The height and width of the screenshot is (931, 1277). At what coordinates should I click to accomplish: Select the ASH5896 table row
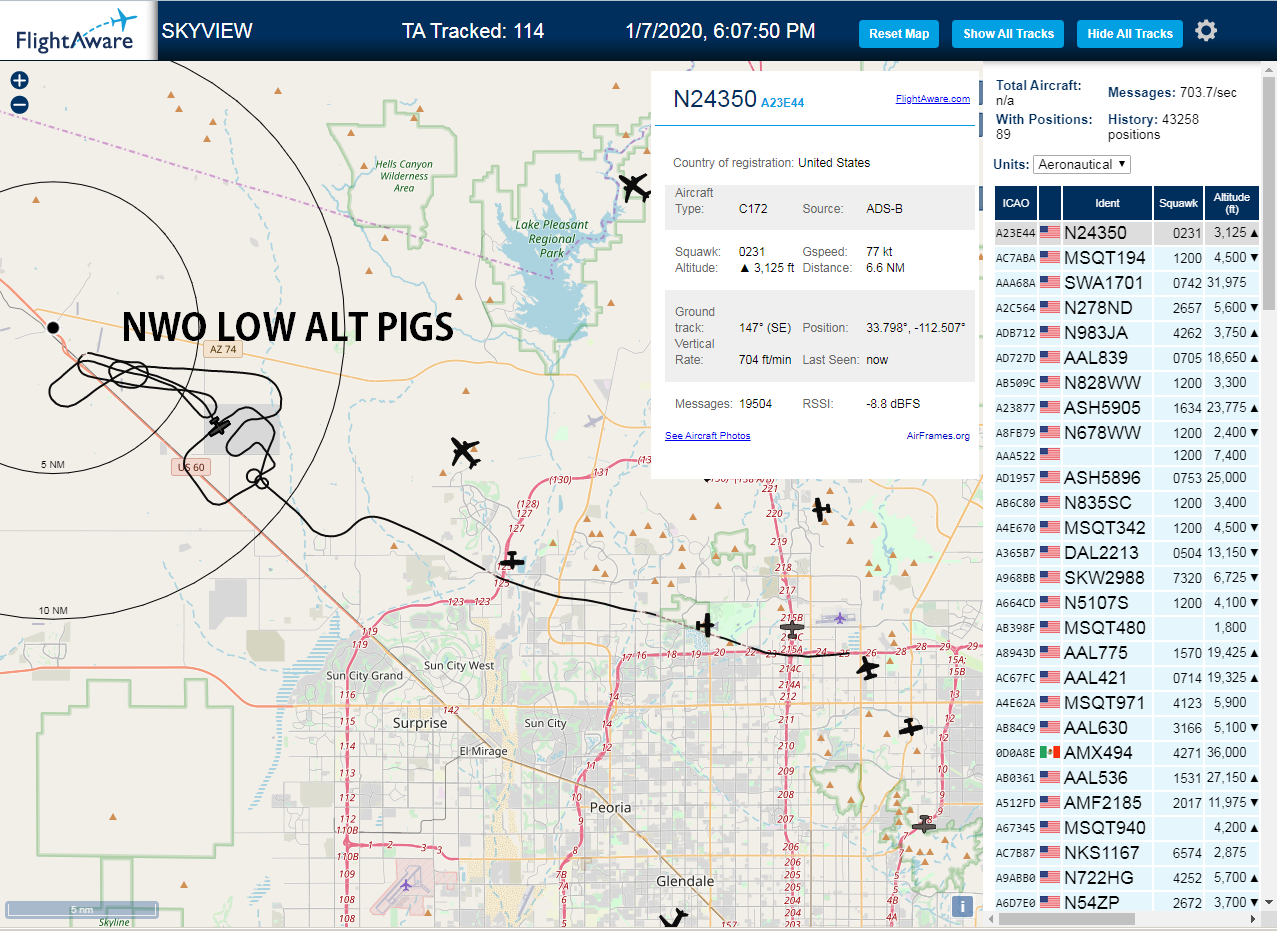1128,477
